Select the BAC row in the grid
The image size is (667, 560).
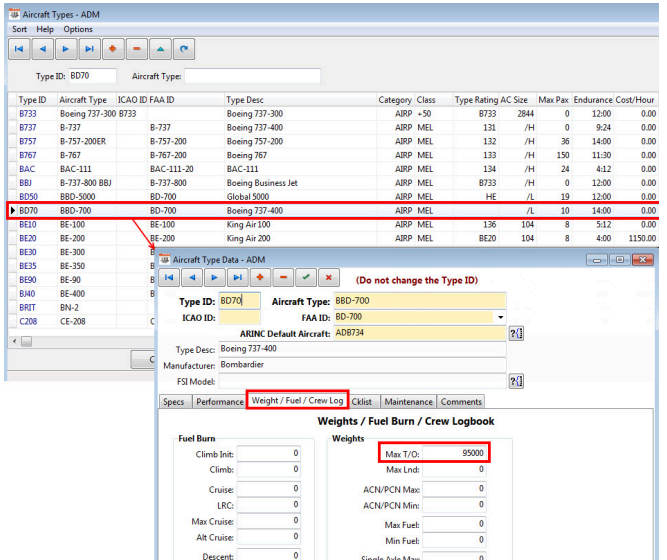333,169
